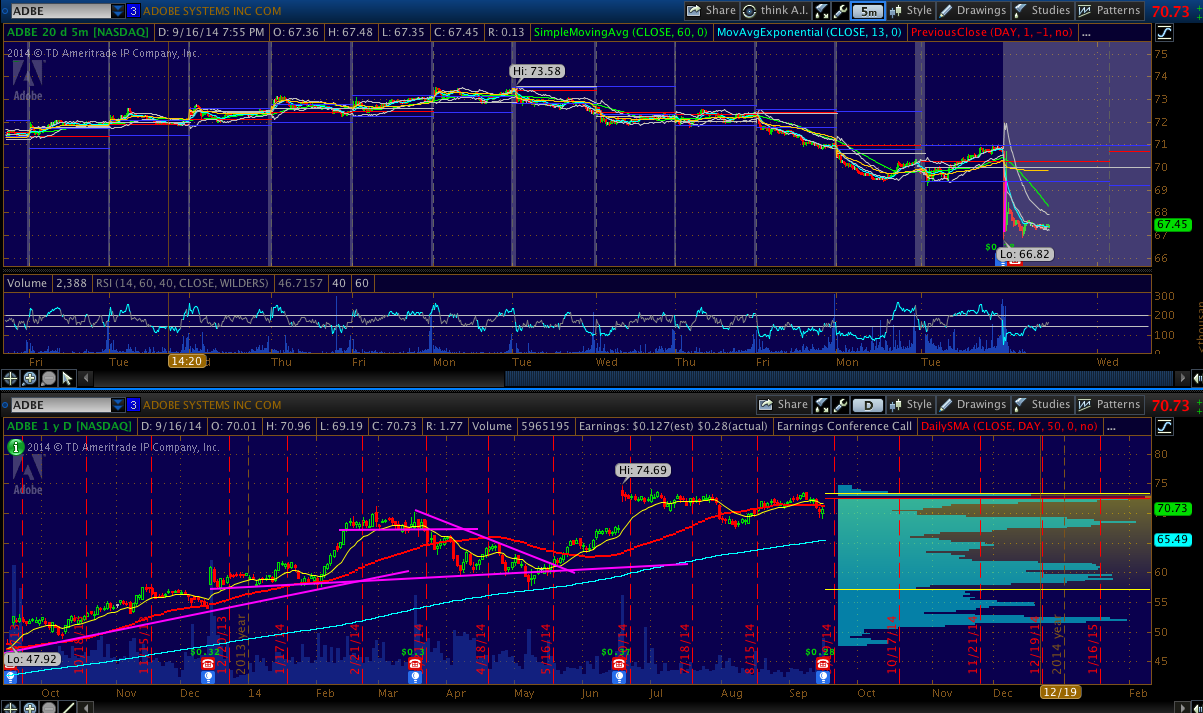Open chart settings wrench in lower toolbar
The image size is (1203, 713).
(x=841, y=405)
